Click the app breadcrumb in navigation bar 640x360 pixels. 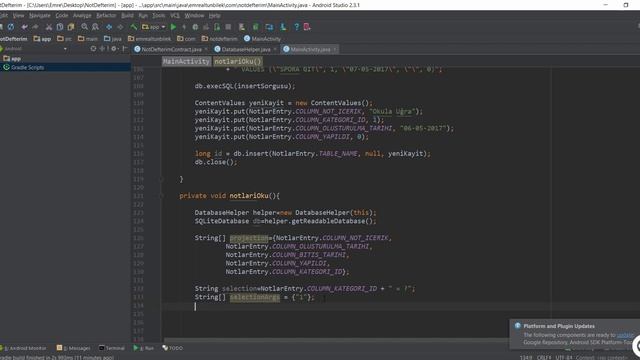(42, 39)
